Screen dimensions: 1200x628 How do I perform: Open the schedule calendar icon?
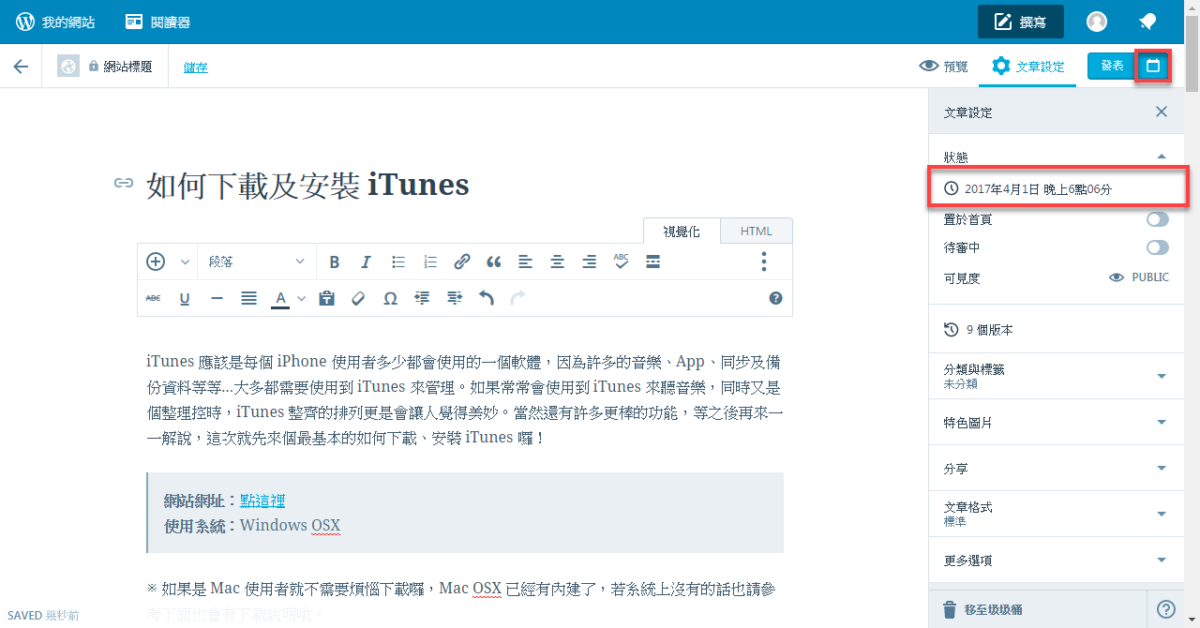[1153, 66]
